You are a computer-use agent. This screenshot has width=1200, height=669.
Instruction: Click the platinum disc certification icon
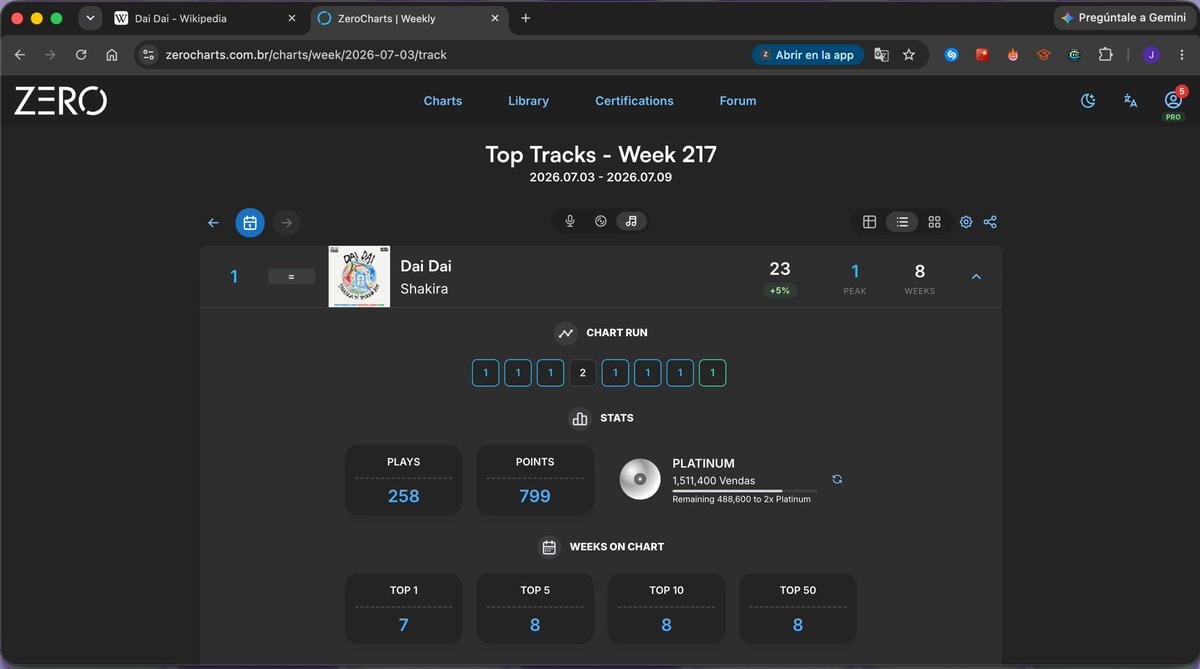(x=640, y=479)
